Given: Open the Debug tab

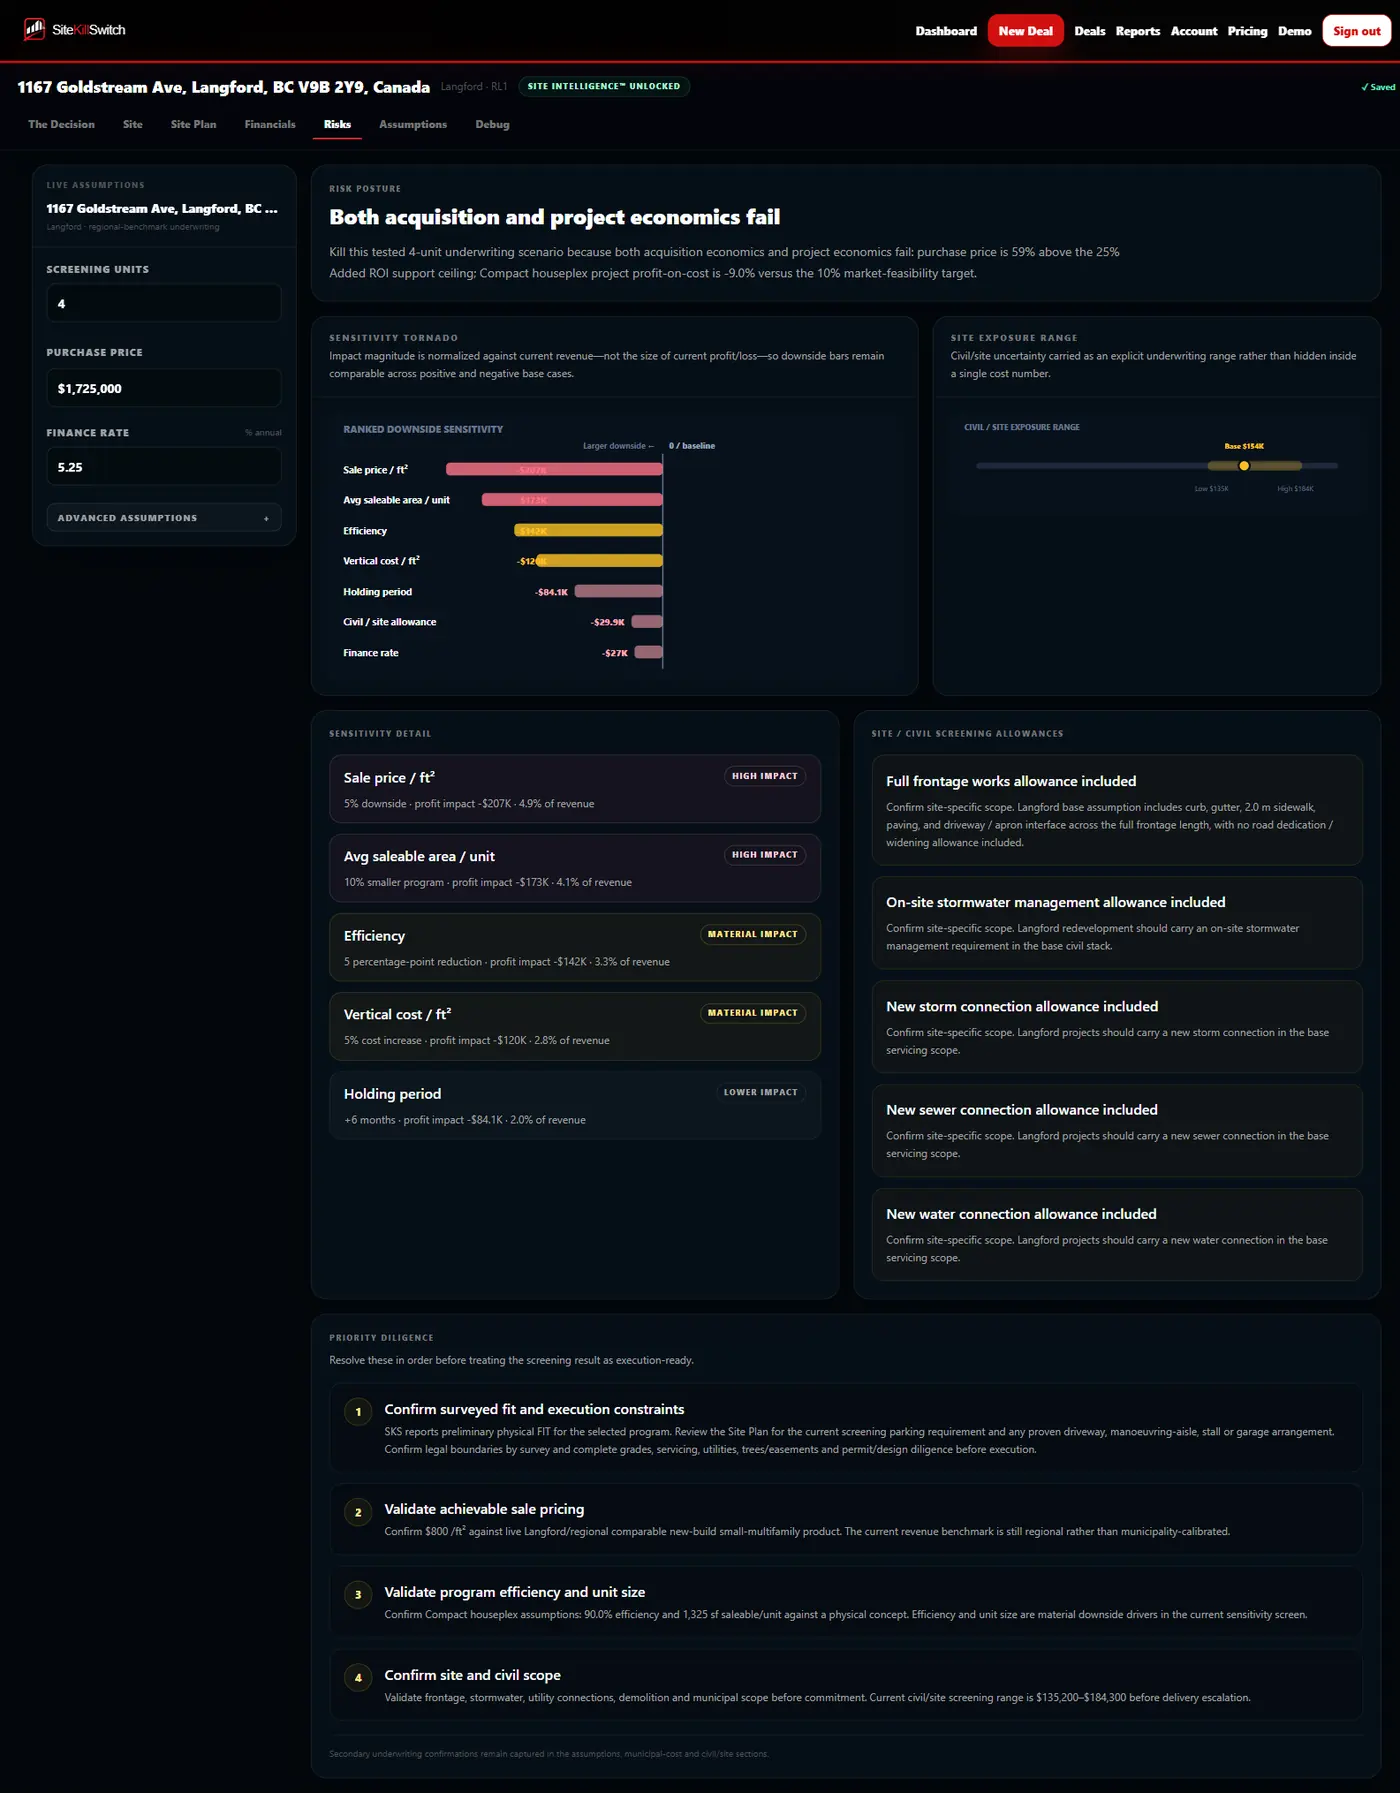Looking at the screenshot, I should [x=492, y=124].
